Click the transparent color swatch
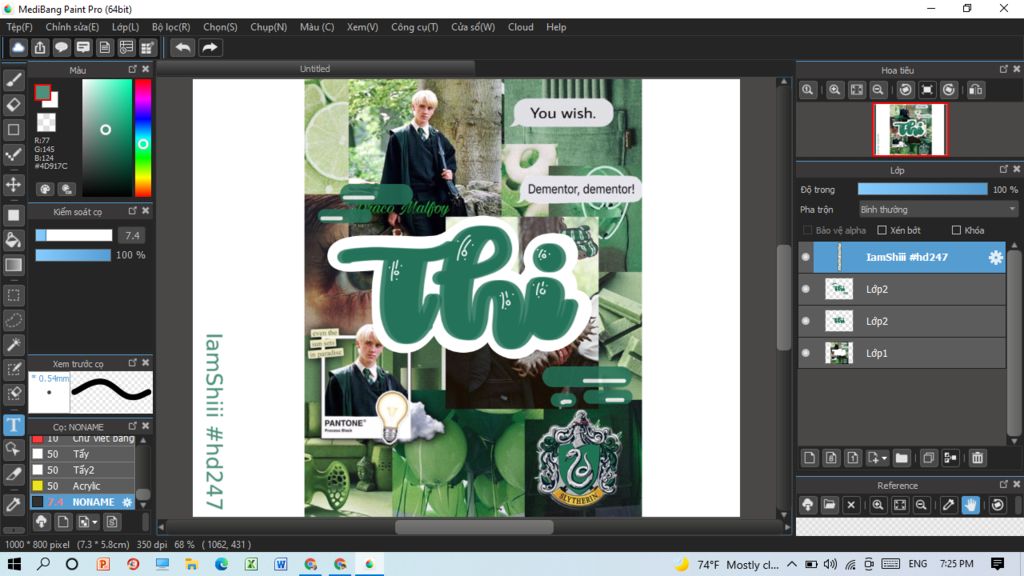1024x576 pixels. click(46, 122)
